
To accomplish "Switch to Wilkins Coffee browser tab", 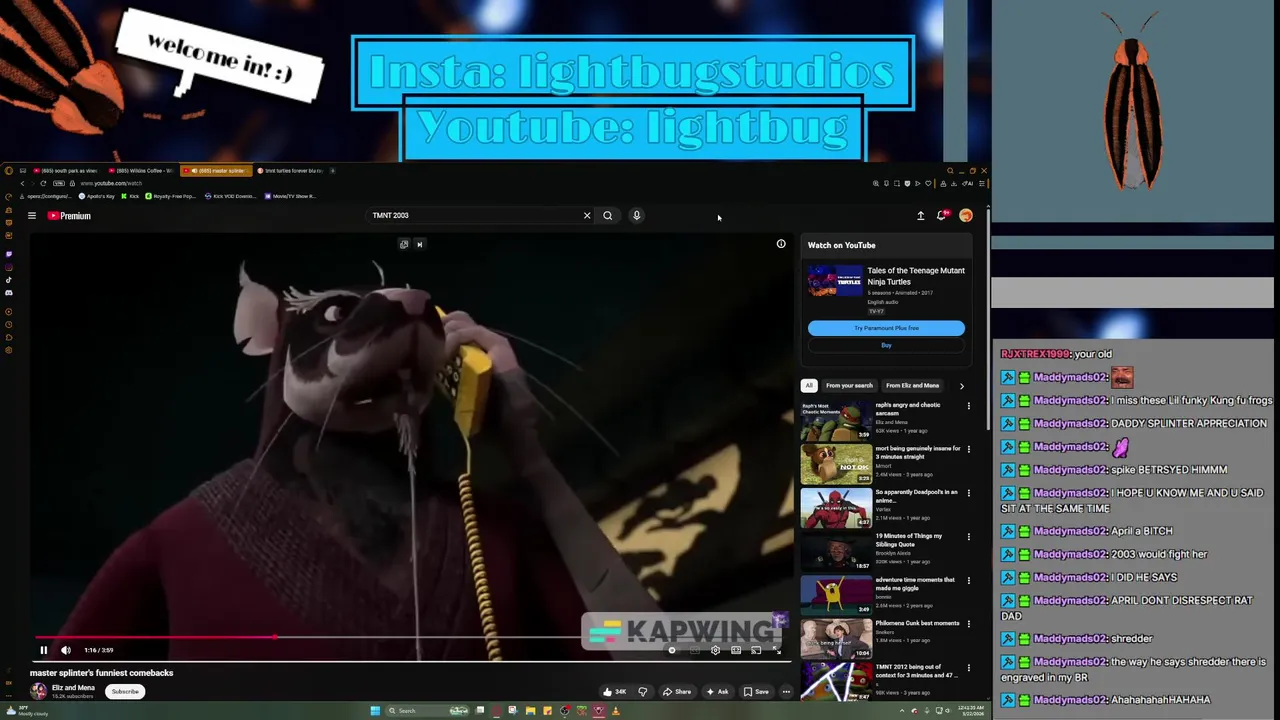I will (141, 171).
